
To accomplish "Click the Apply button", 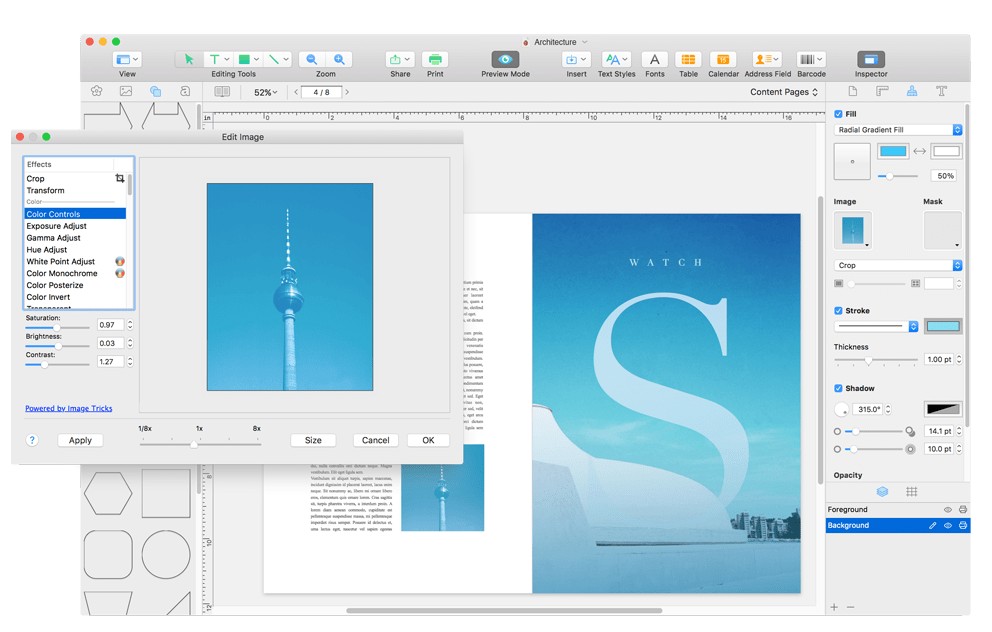I will click(80, 440).
